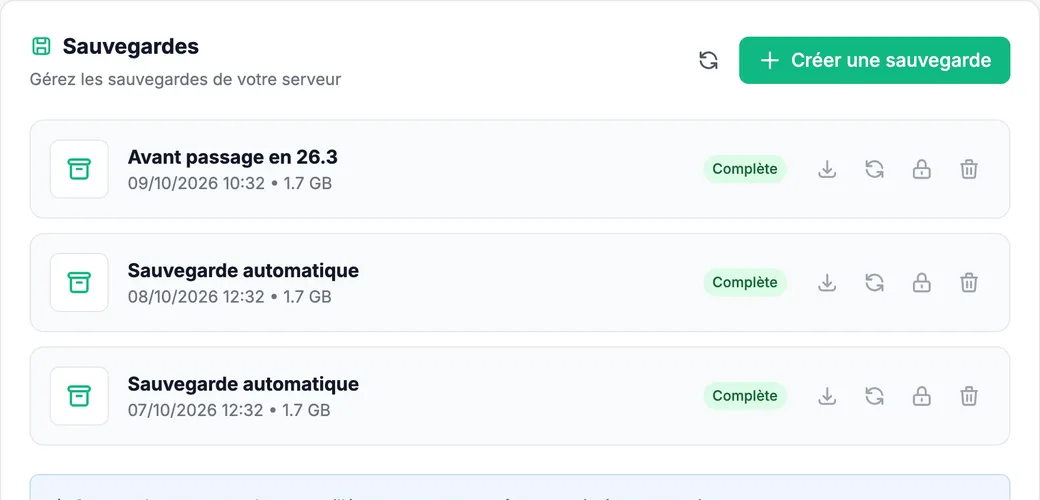Screen dimensions: 1040x500
Task: Delete the 08/10/2026 automatic backup
Action: coord(969,282)
